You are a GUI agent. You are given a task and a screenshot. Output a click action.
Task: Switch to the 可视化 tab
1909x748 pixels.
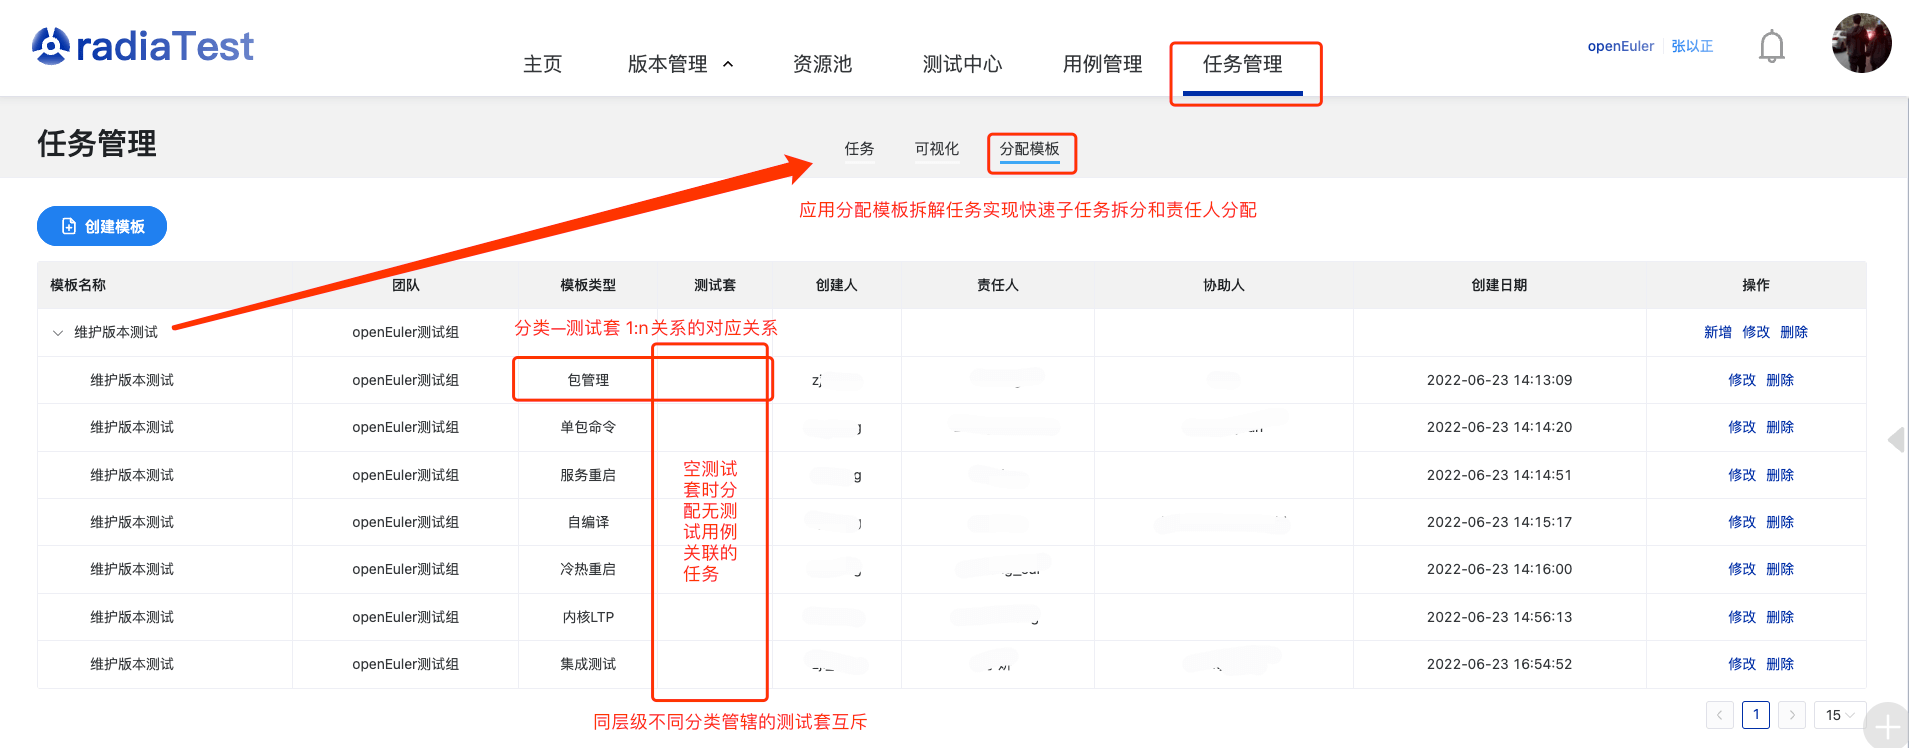click(x=936, y=149)
